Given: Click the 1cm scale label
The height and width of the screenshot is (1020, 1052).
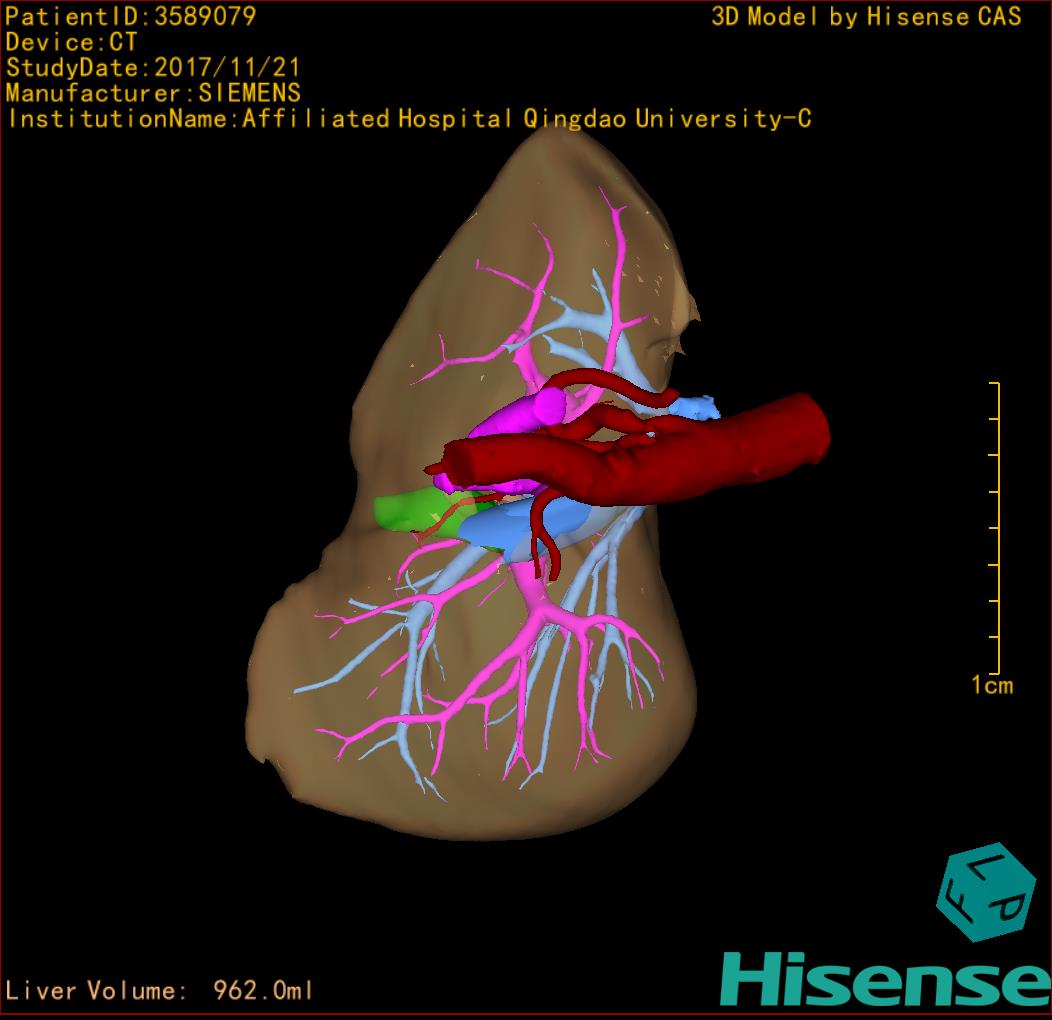Looking at the screenshot, I should (x=991, y=685).
